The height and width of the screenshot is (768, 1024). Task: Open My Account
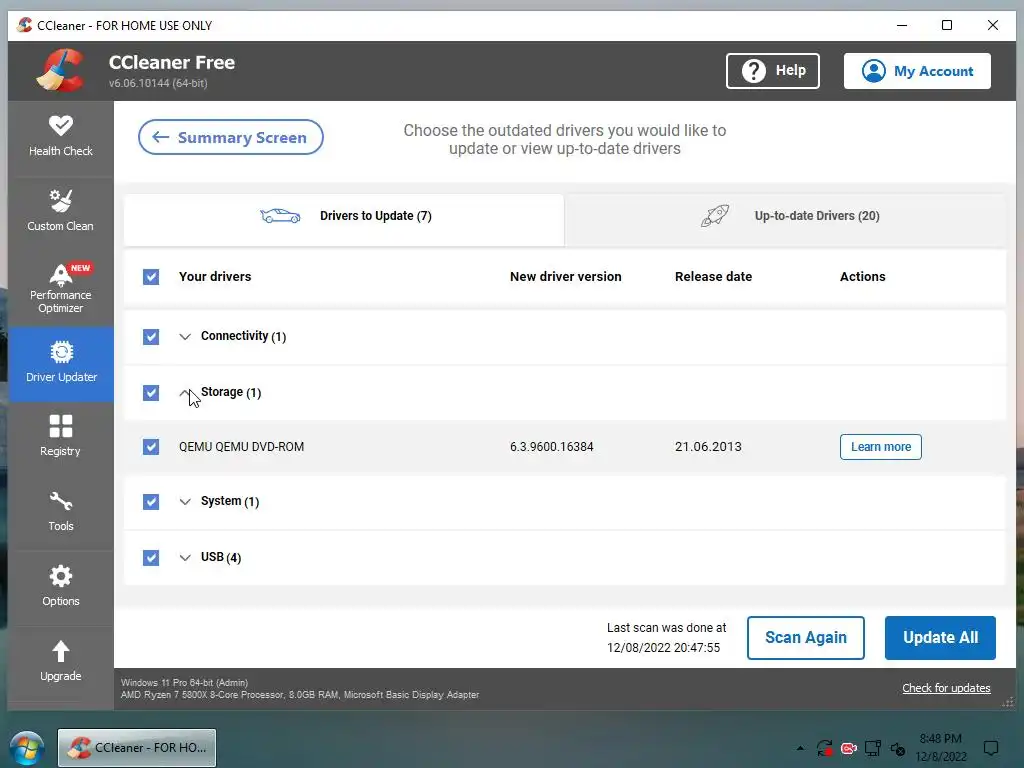[x=917, y=71]
